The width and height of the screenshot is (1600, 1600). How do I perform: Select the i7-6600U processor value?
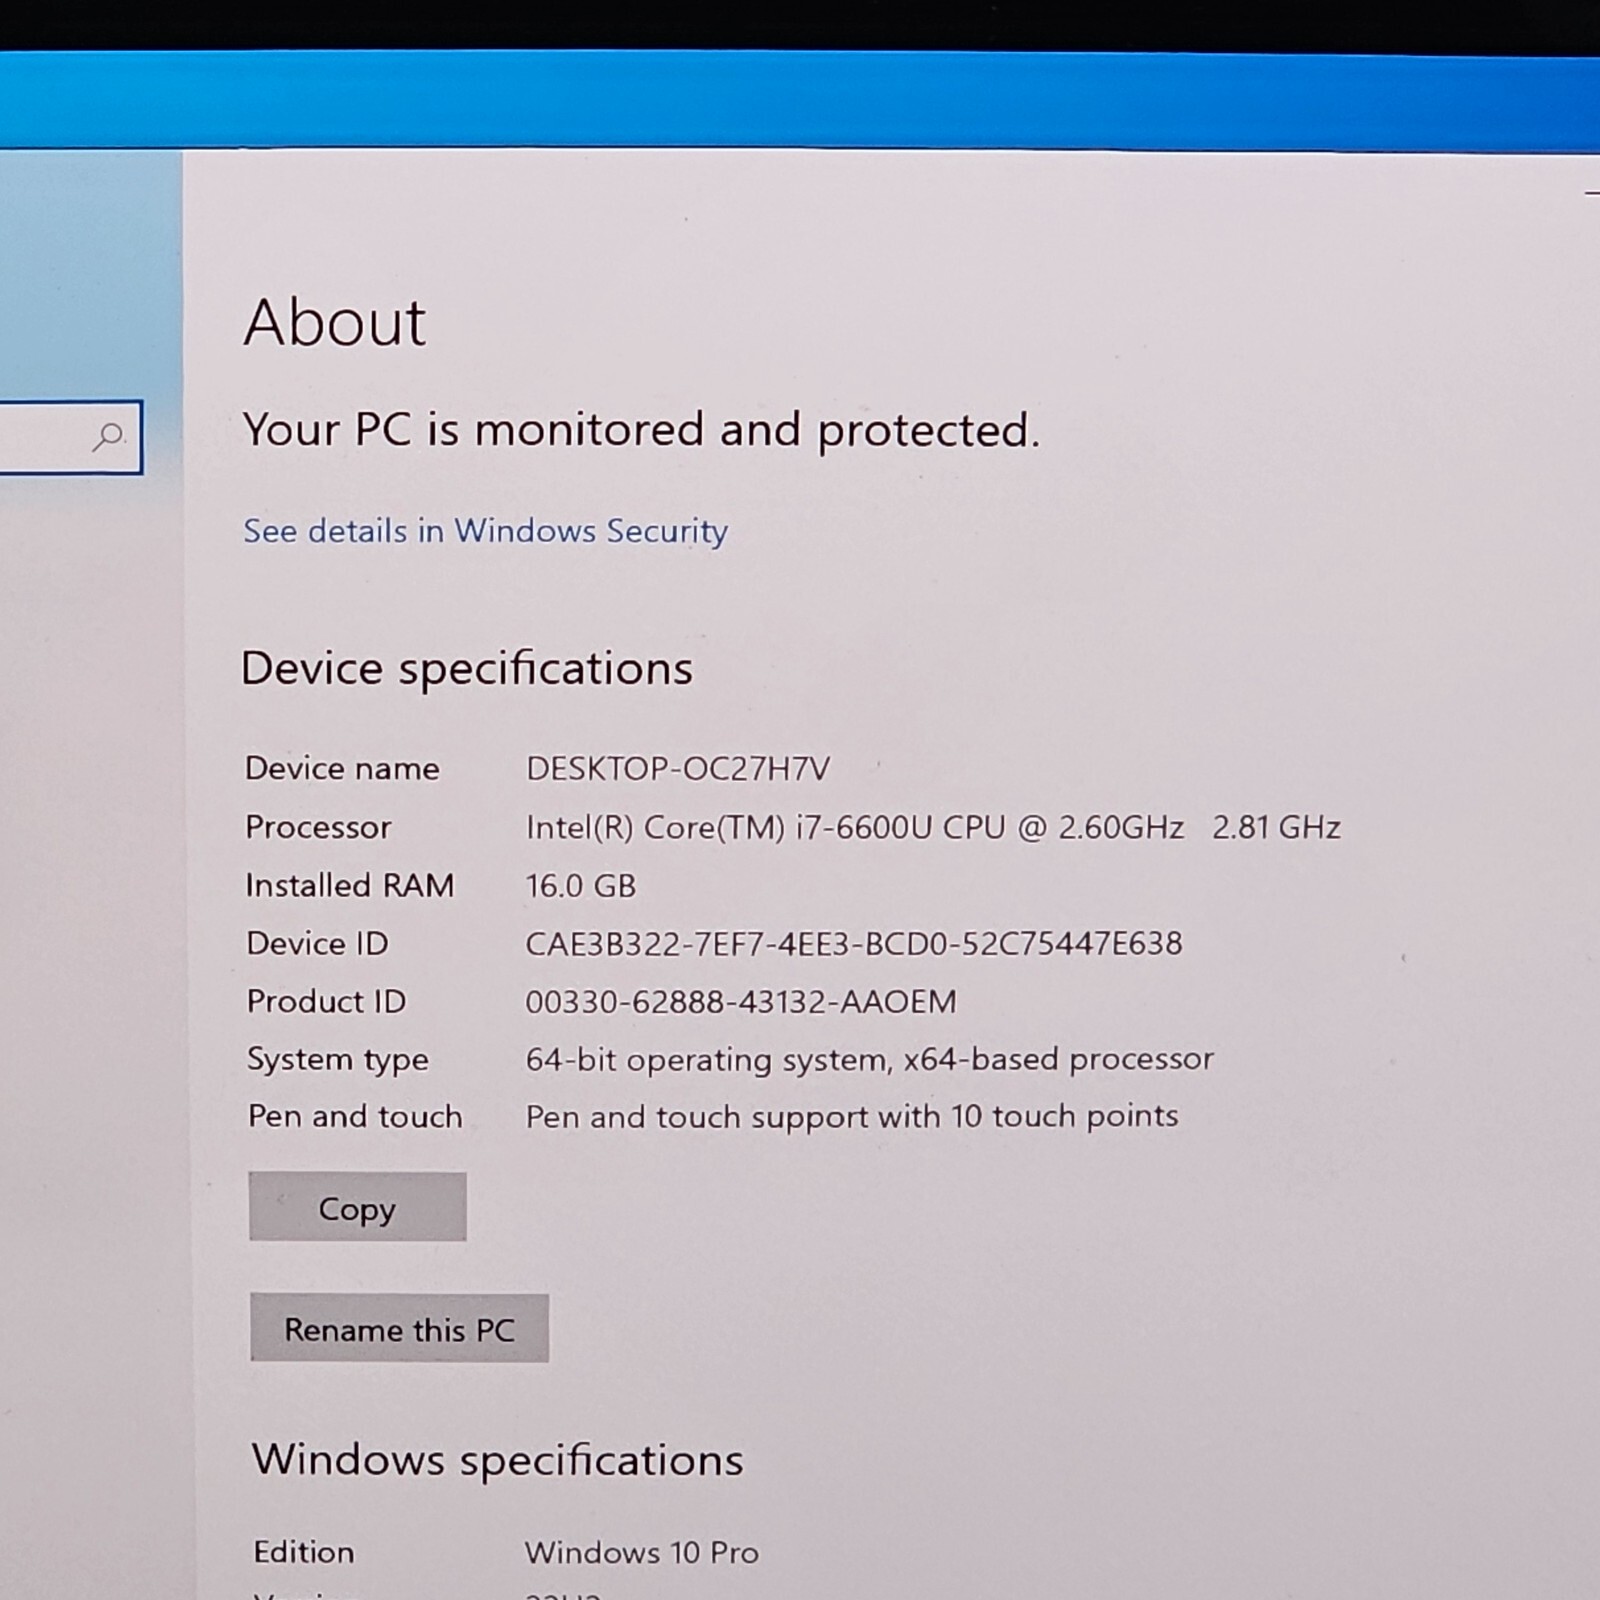(933, 827)
